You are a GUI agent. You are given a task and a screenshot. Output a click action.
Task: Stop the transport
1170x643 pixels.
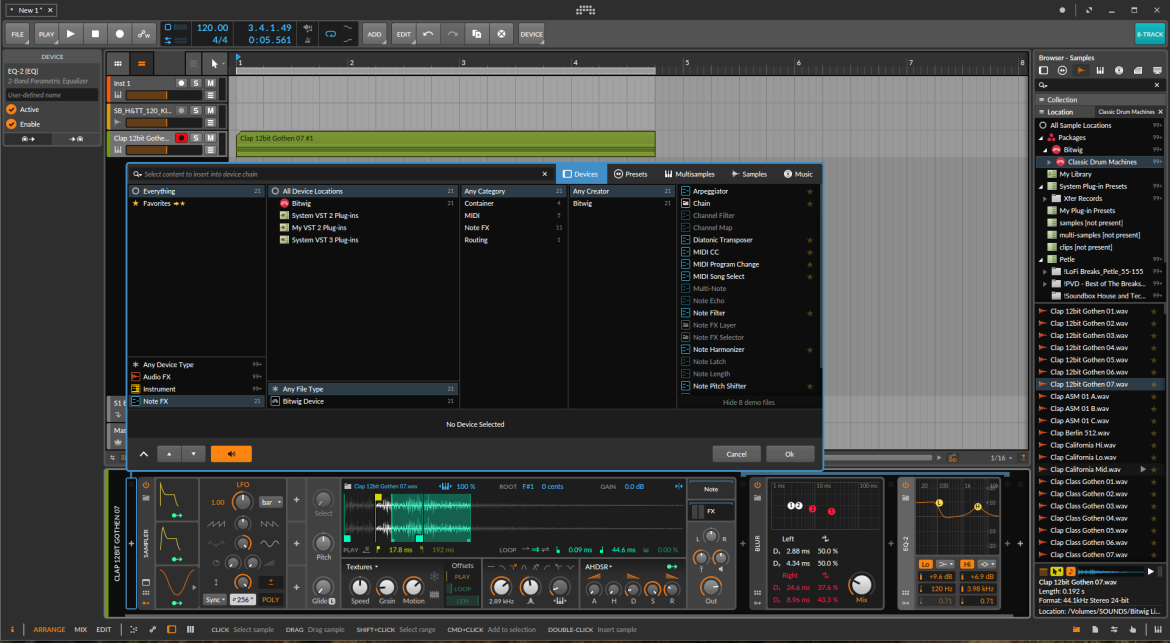click(96, 34)
